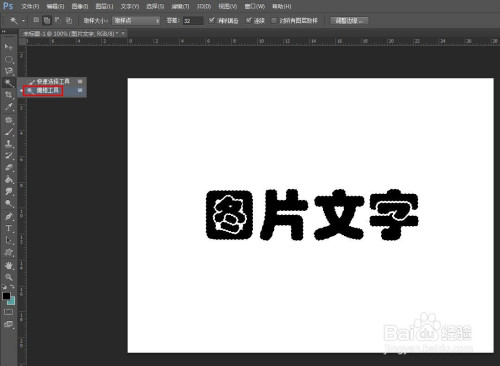500x366 pixels.
Task: Close the 未标题-1 document tab
Action: 123,33
